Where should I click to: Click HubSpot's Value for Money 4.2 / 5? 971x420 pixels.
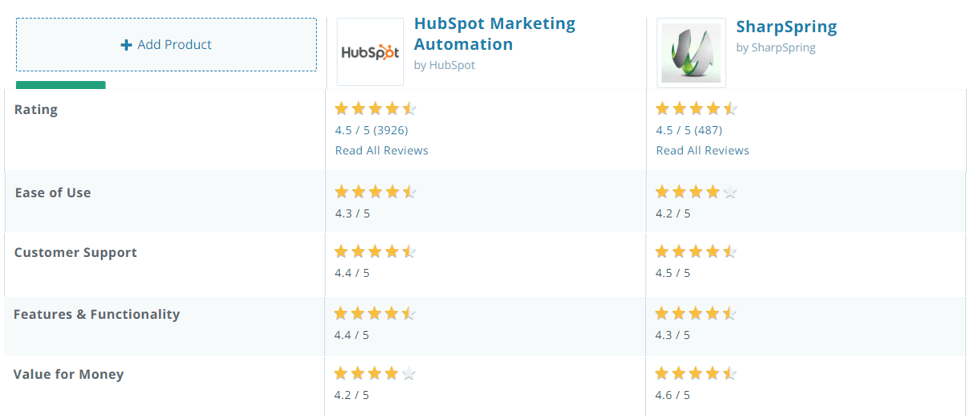click(352, 395)
